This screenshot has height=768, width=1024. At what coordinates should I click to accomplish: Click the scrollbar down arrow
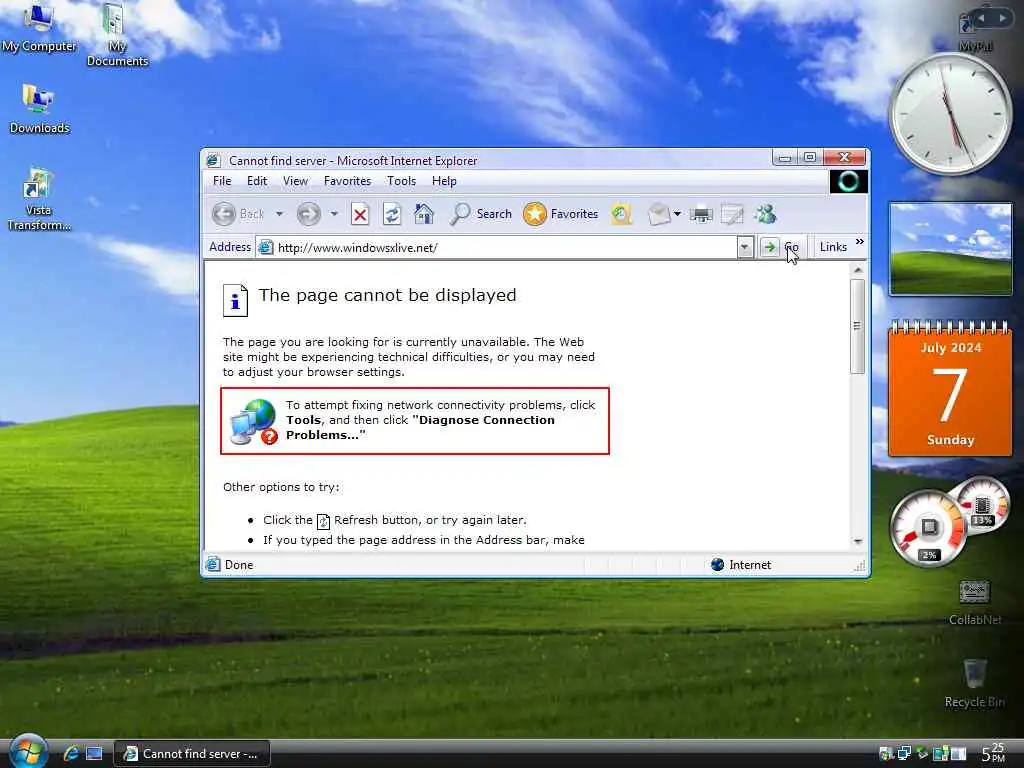click(858, 541)
